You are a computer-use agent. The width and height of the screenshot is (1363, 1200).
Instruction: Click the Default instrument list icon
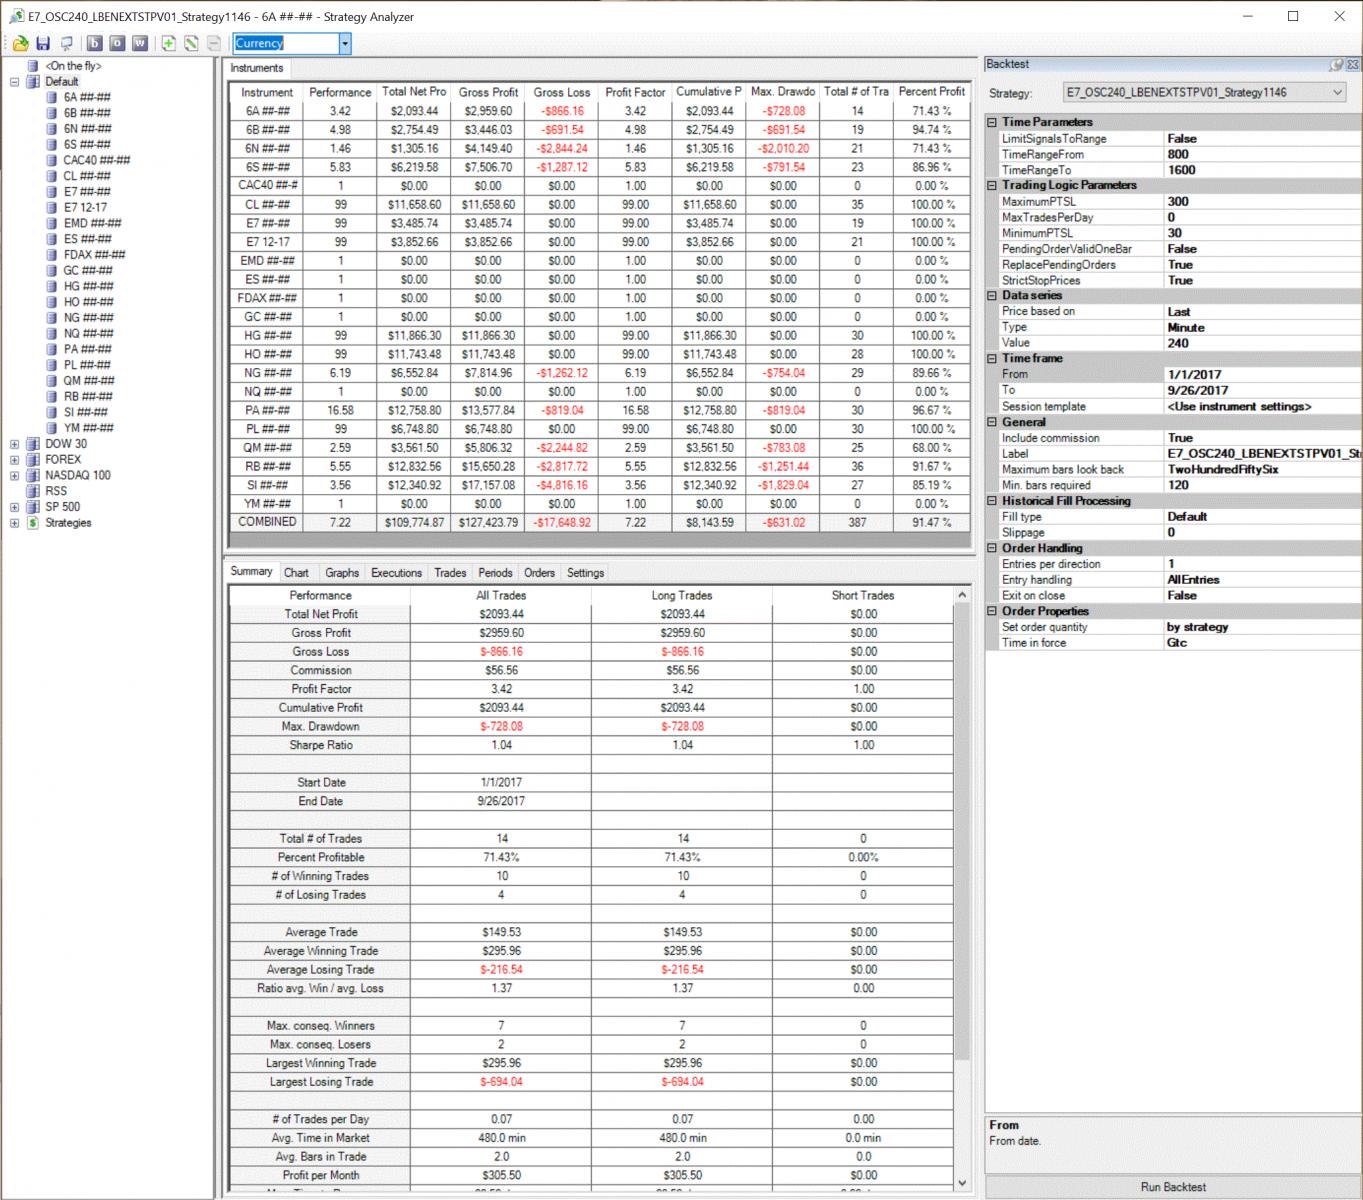[33, 82]
